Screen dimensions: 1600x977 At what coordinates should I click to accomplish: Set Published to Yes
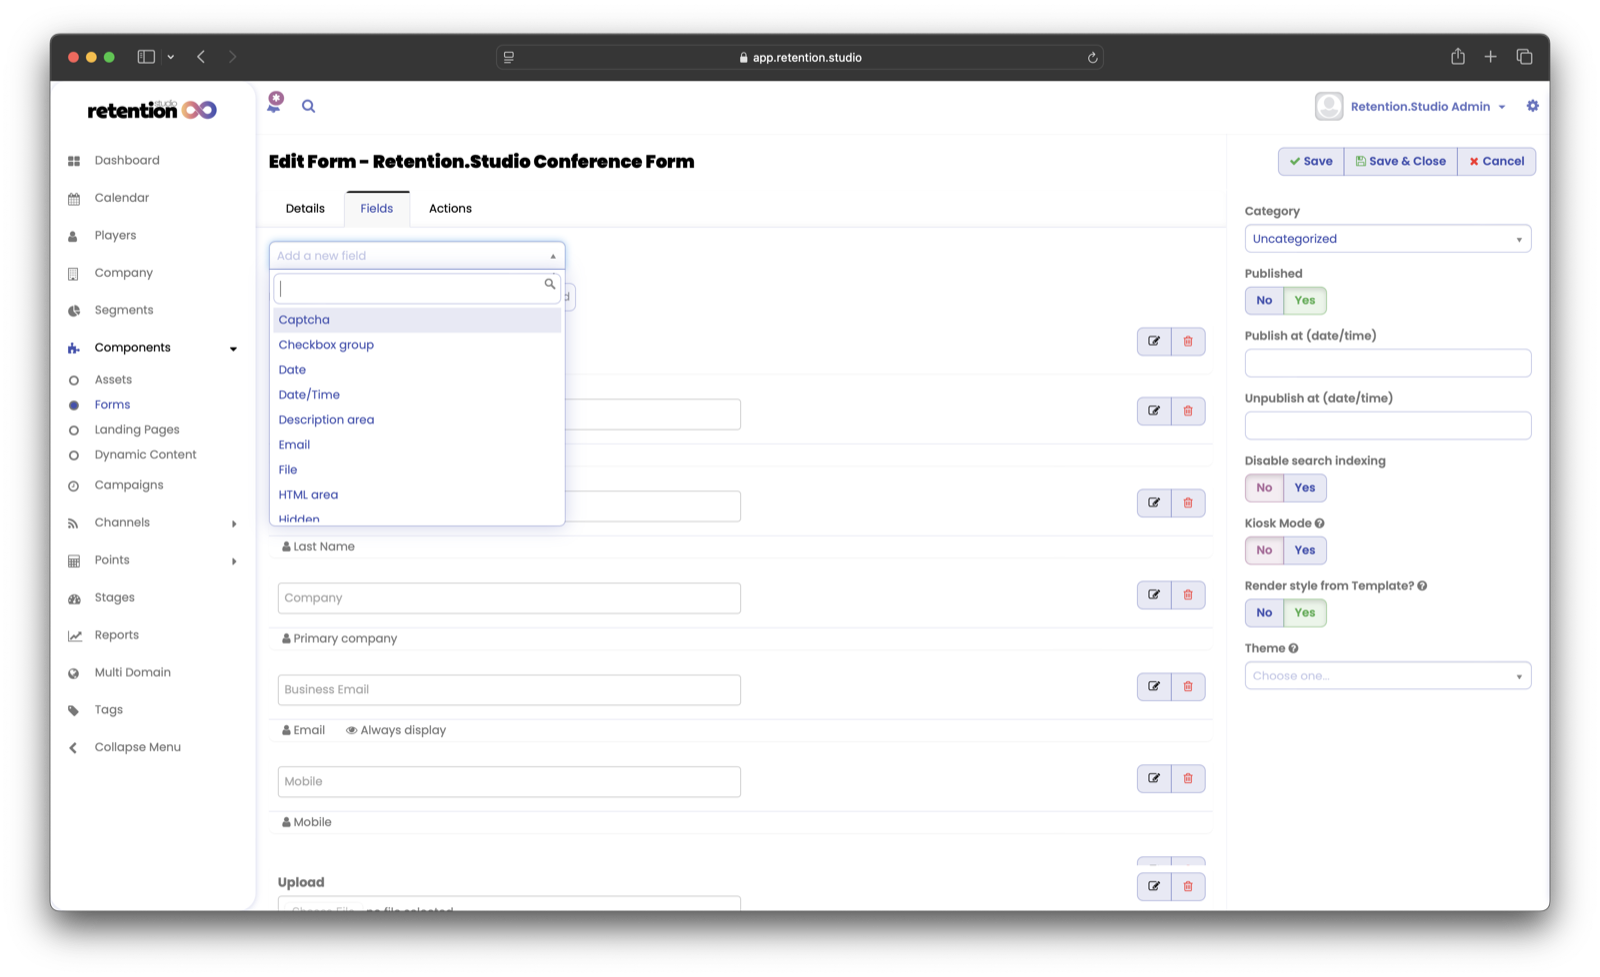coord(1305,300)
